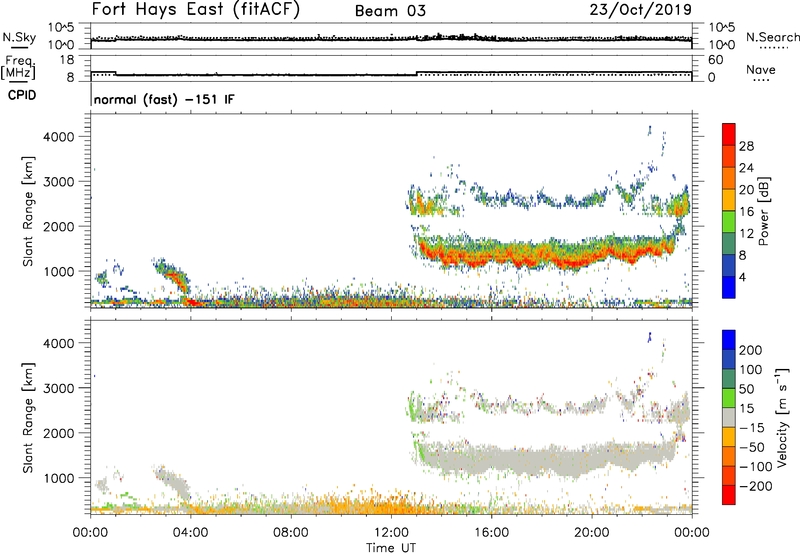Click the text 'normal (fast) -151 IF'
Image resolution: width=800 pixels, height=554 pixels.
point(164,100)
